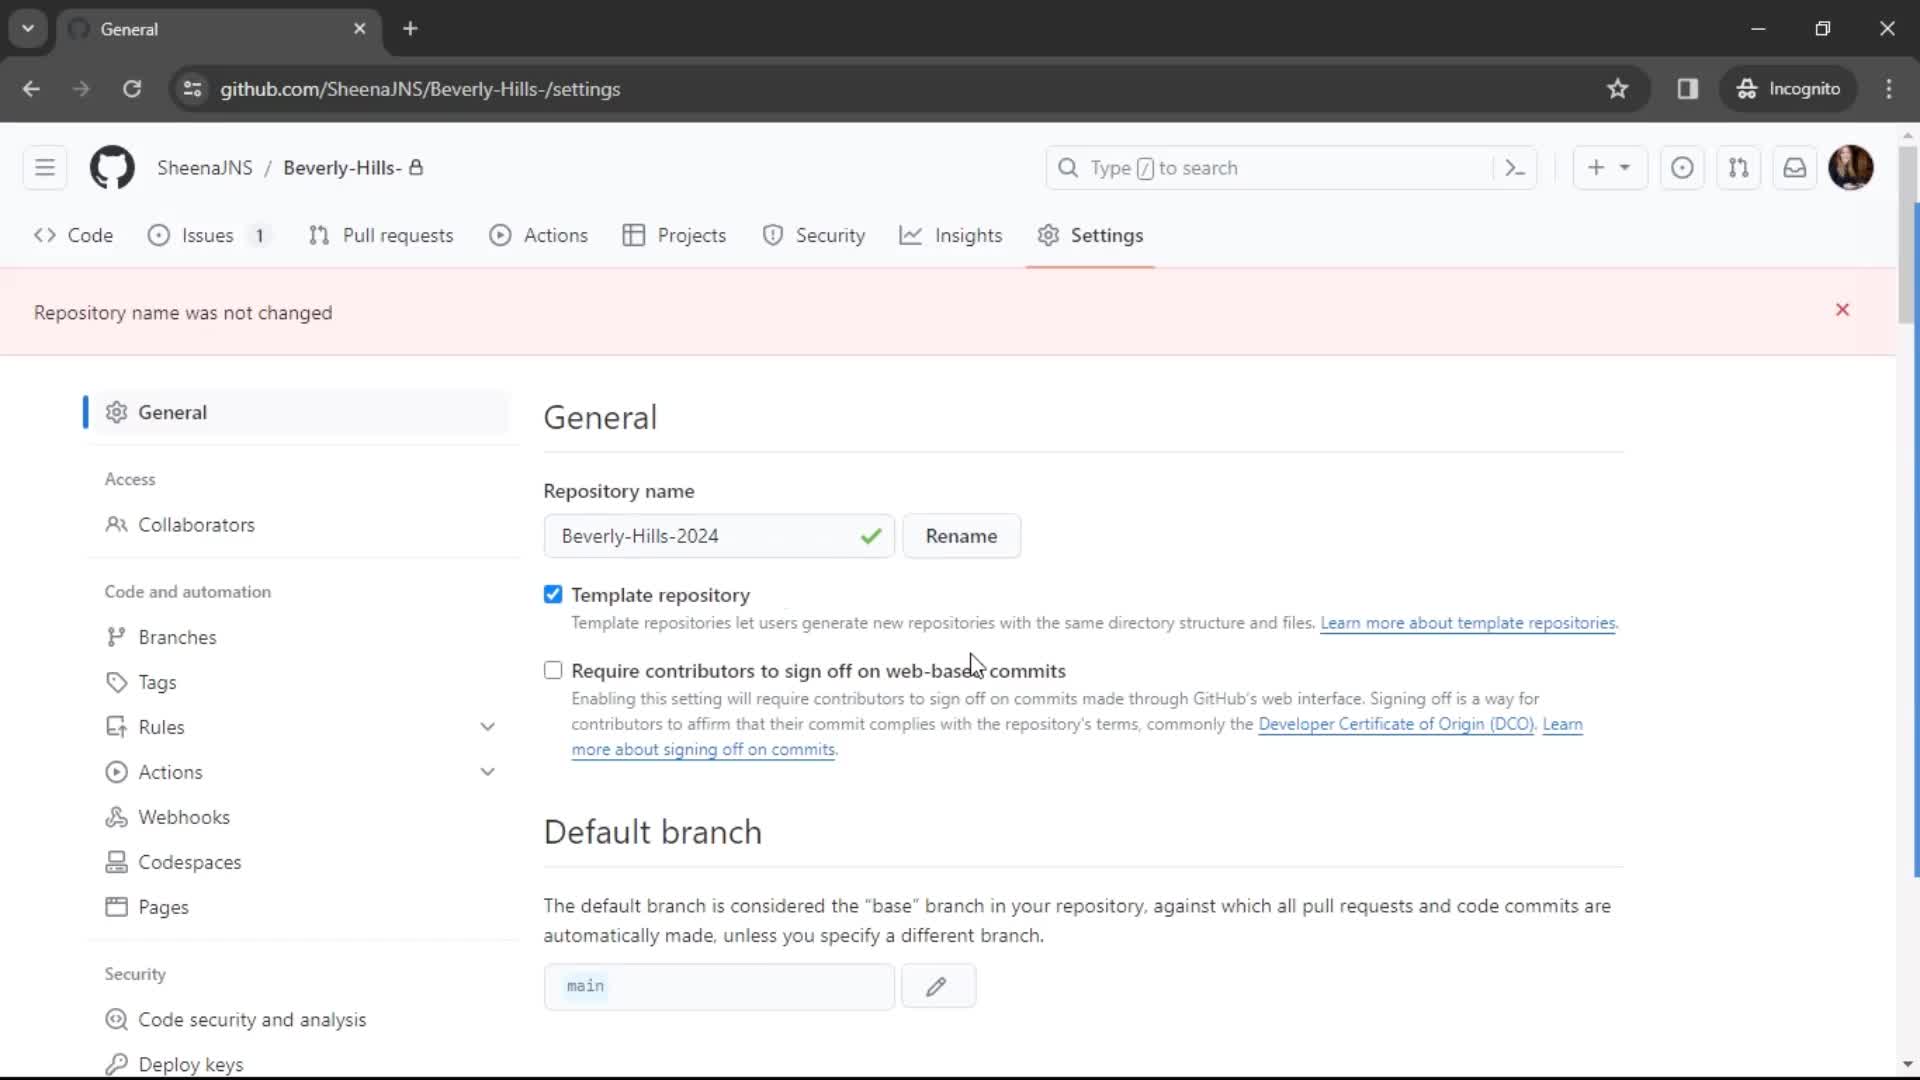Open a new browser tab
1920x1080 pixels.
tap(410, 28)
